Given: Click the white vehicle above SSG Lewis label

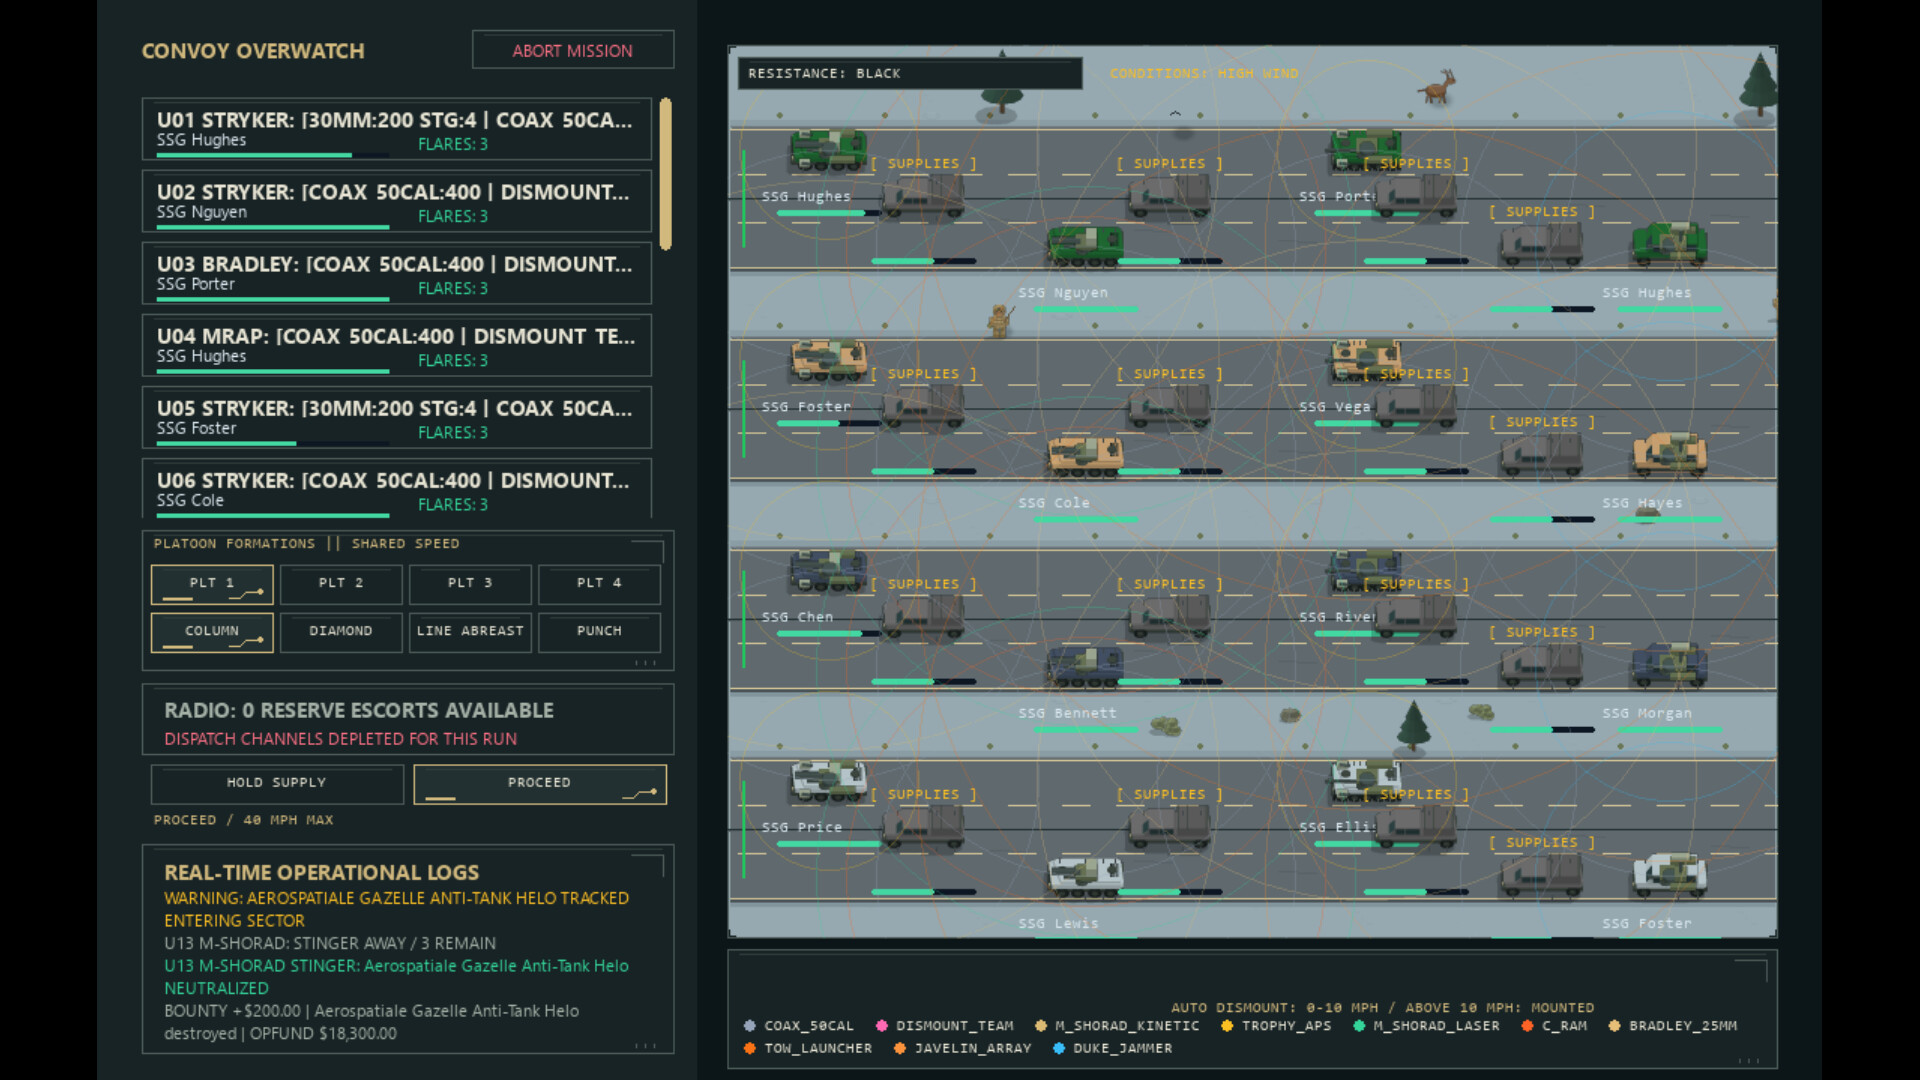Looking at the screenshot, I should 1085,876.
